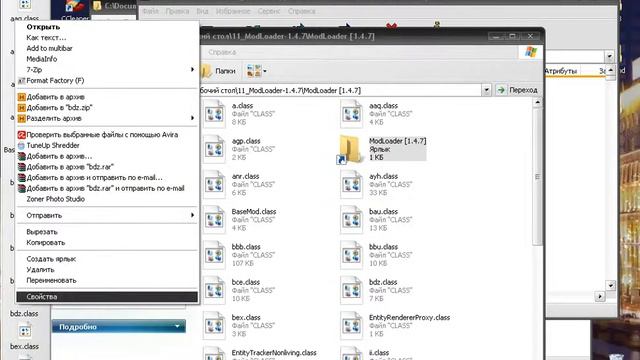Screen dimensions: 640x360
Task: Expand the 7-Zip submenu
Action: click(x=107, y=70)
